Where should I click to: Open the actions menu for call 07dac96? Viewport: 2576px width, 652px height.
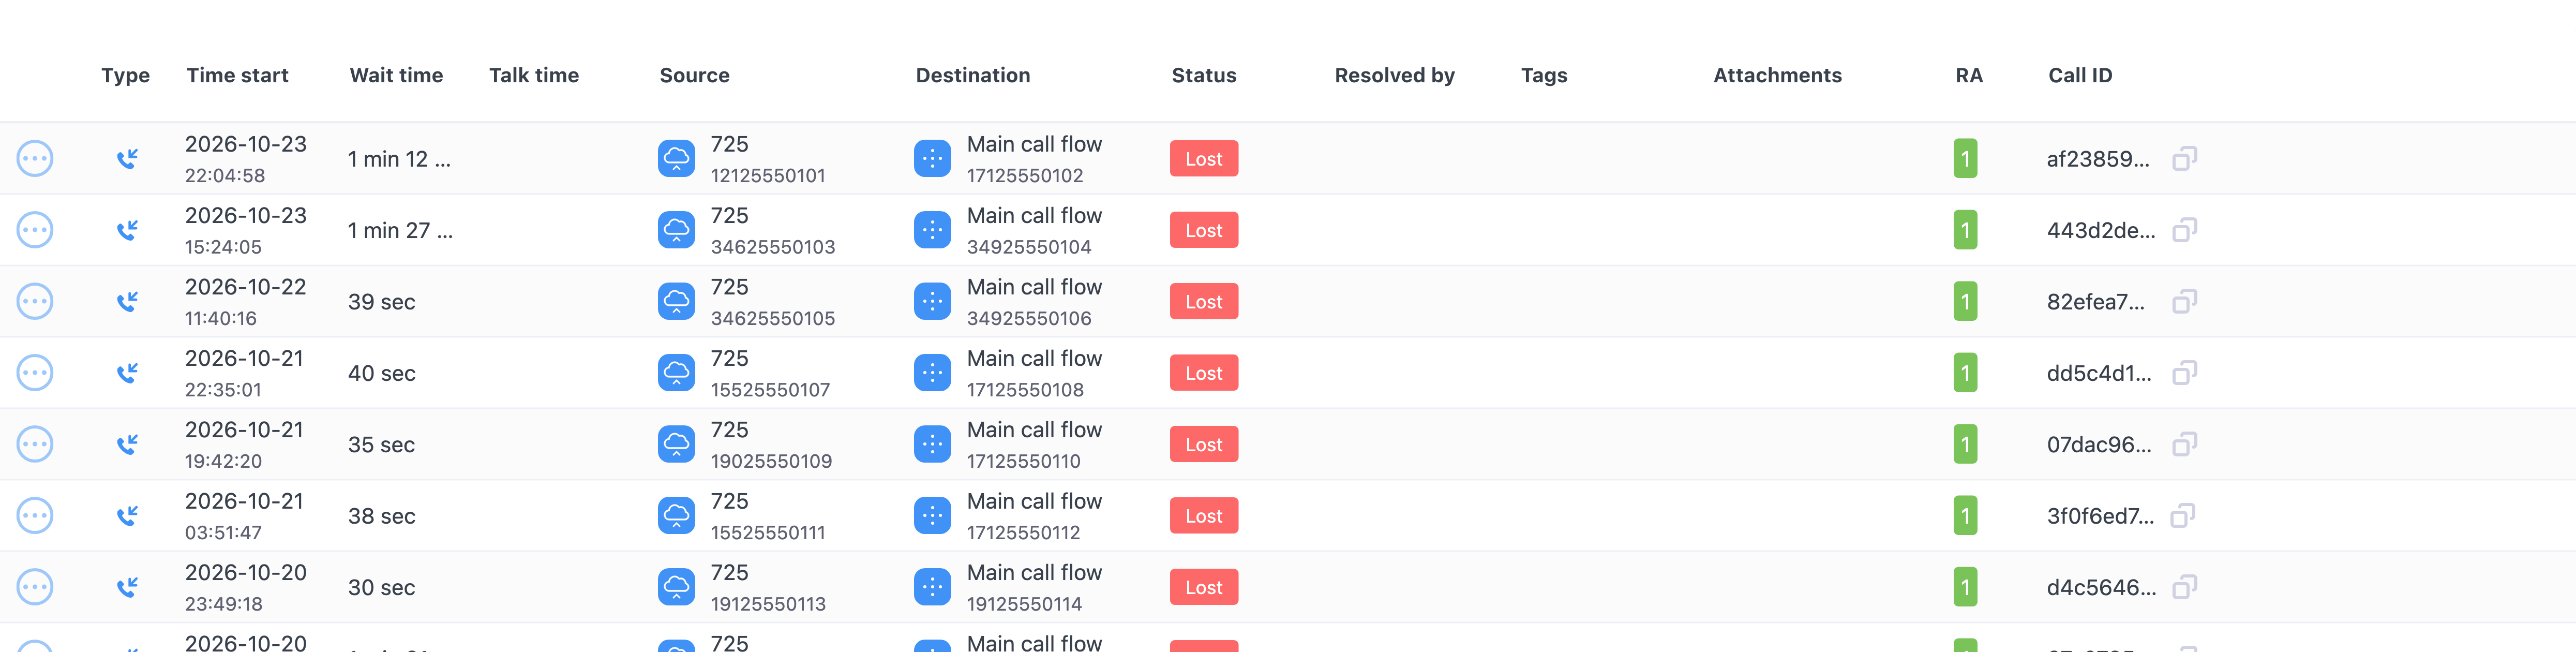[x=35, y=444]
